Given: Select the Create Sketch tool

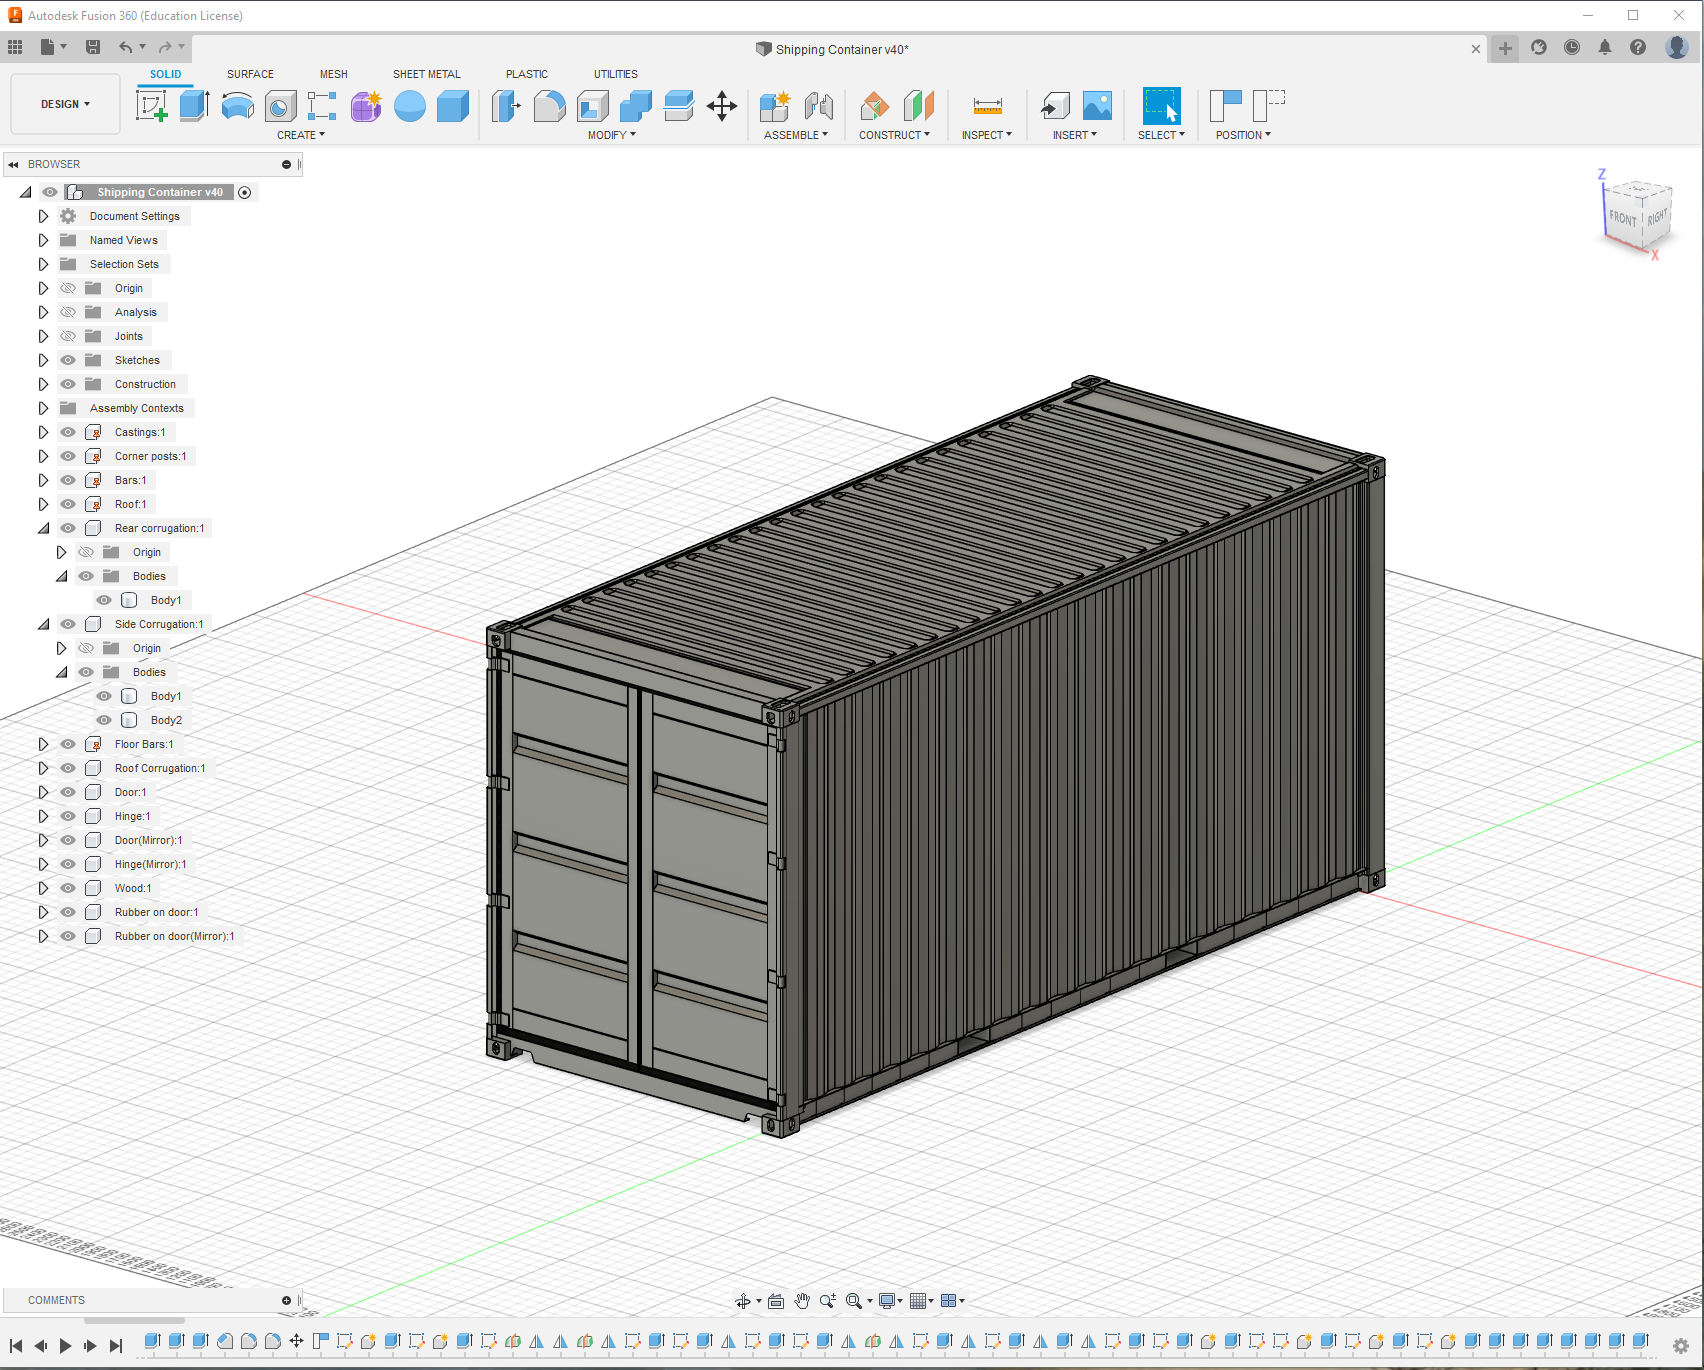Looking at the screenshot, I should point(152,105).
